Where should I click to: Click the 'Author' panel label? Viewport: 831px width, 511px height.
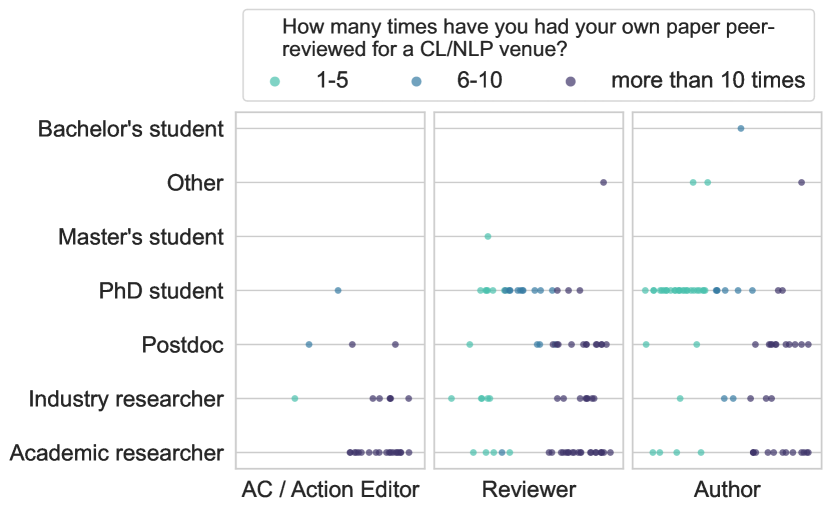[727, 490]
